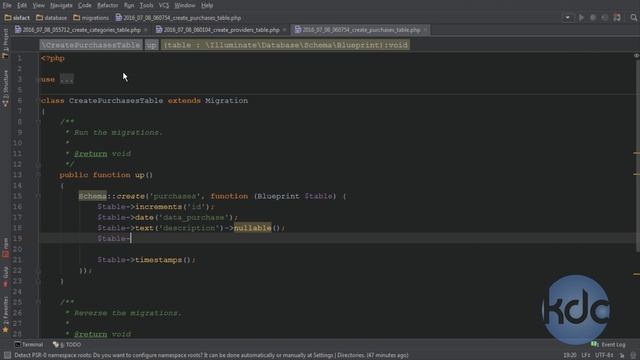
Task: Click the 'timestamps' call in line 21
Action: click(158, 260)
